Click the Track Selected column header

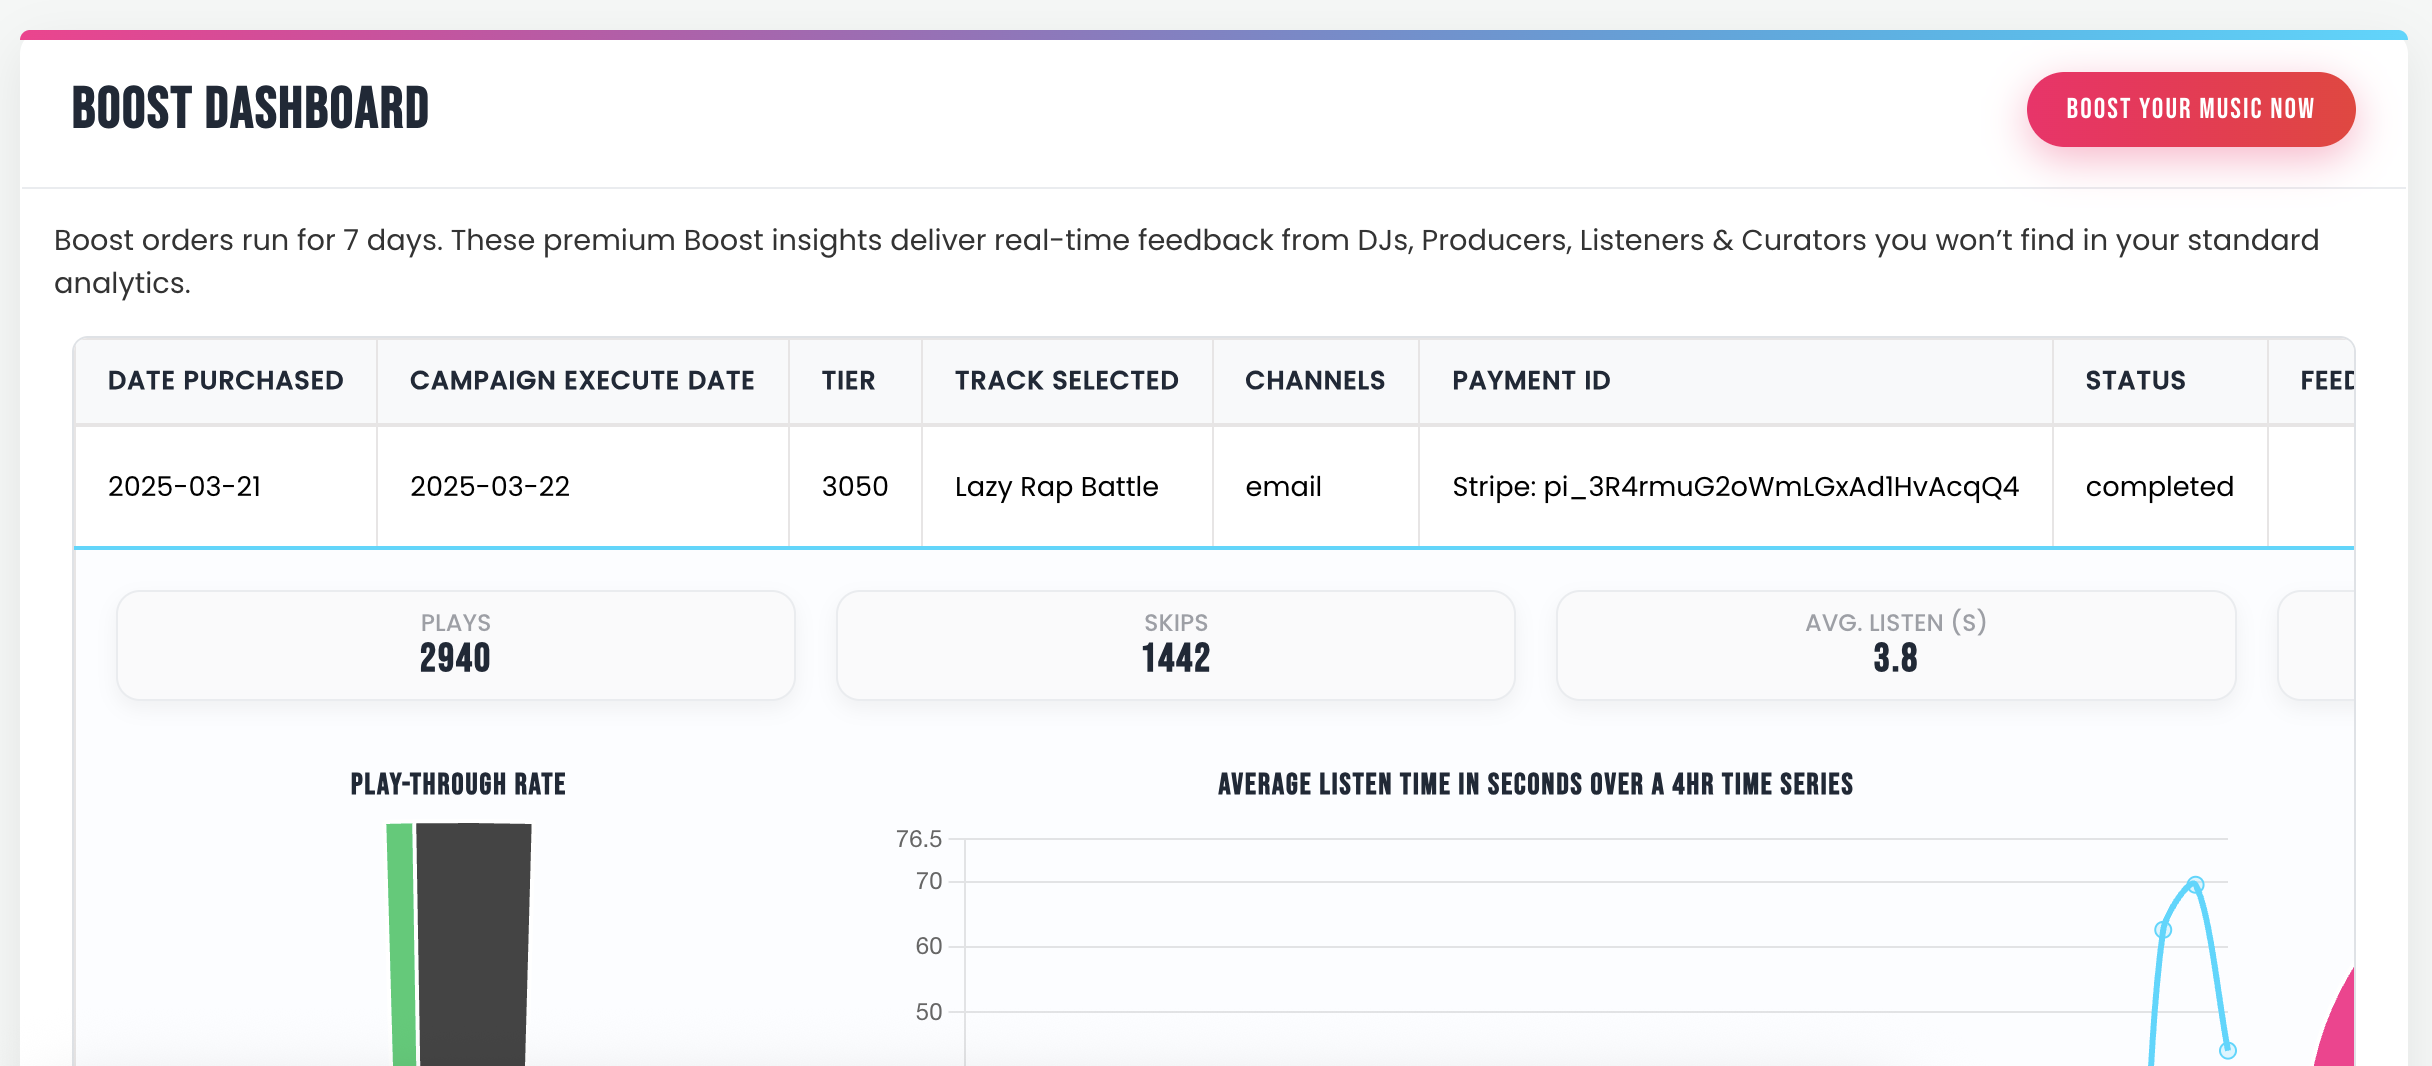click(x=1067, y=380)
